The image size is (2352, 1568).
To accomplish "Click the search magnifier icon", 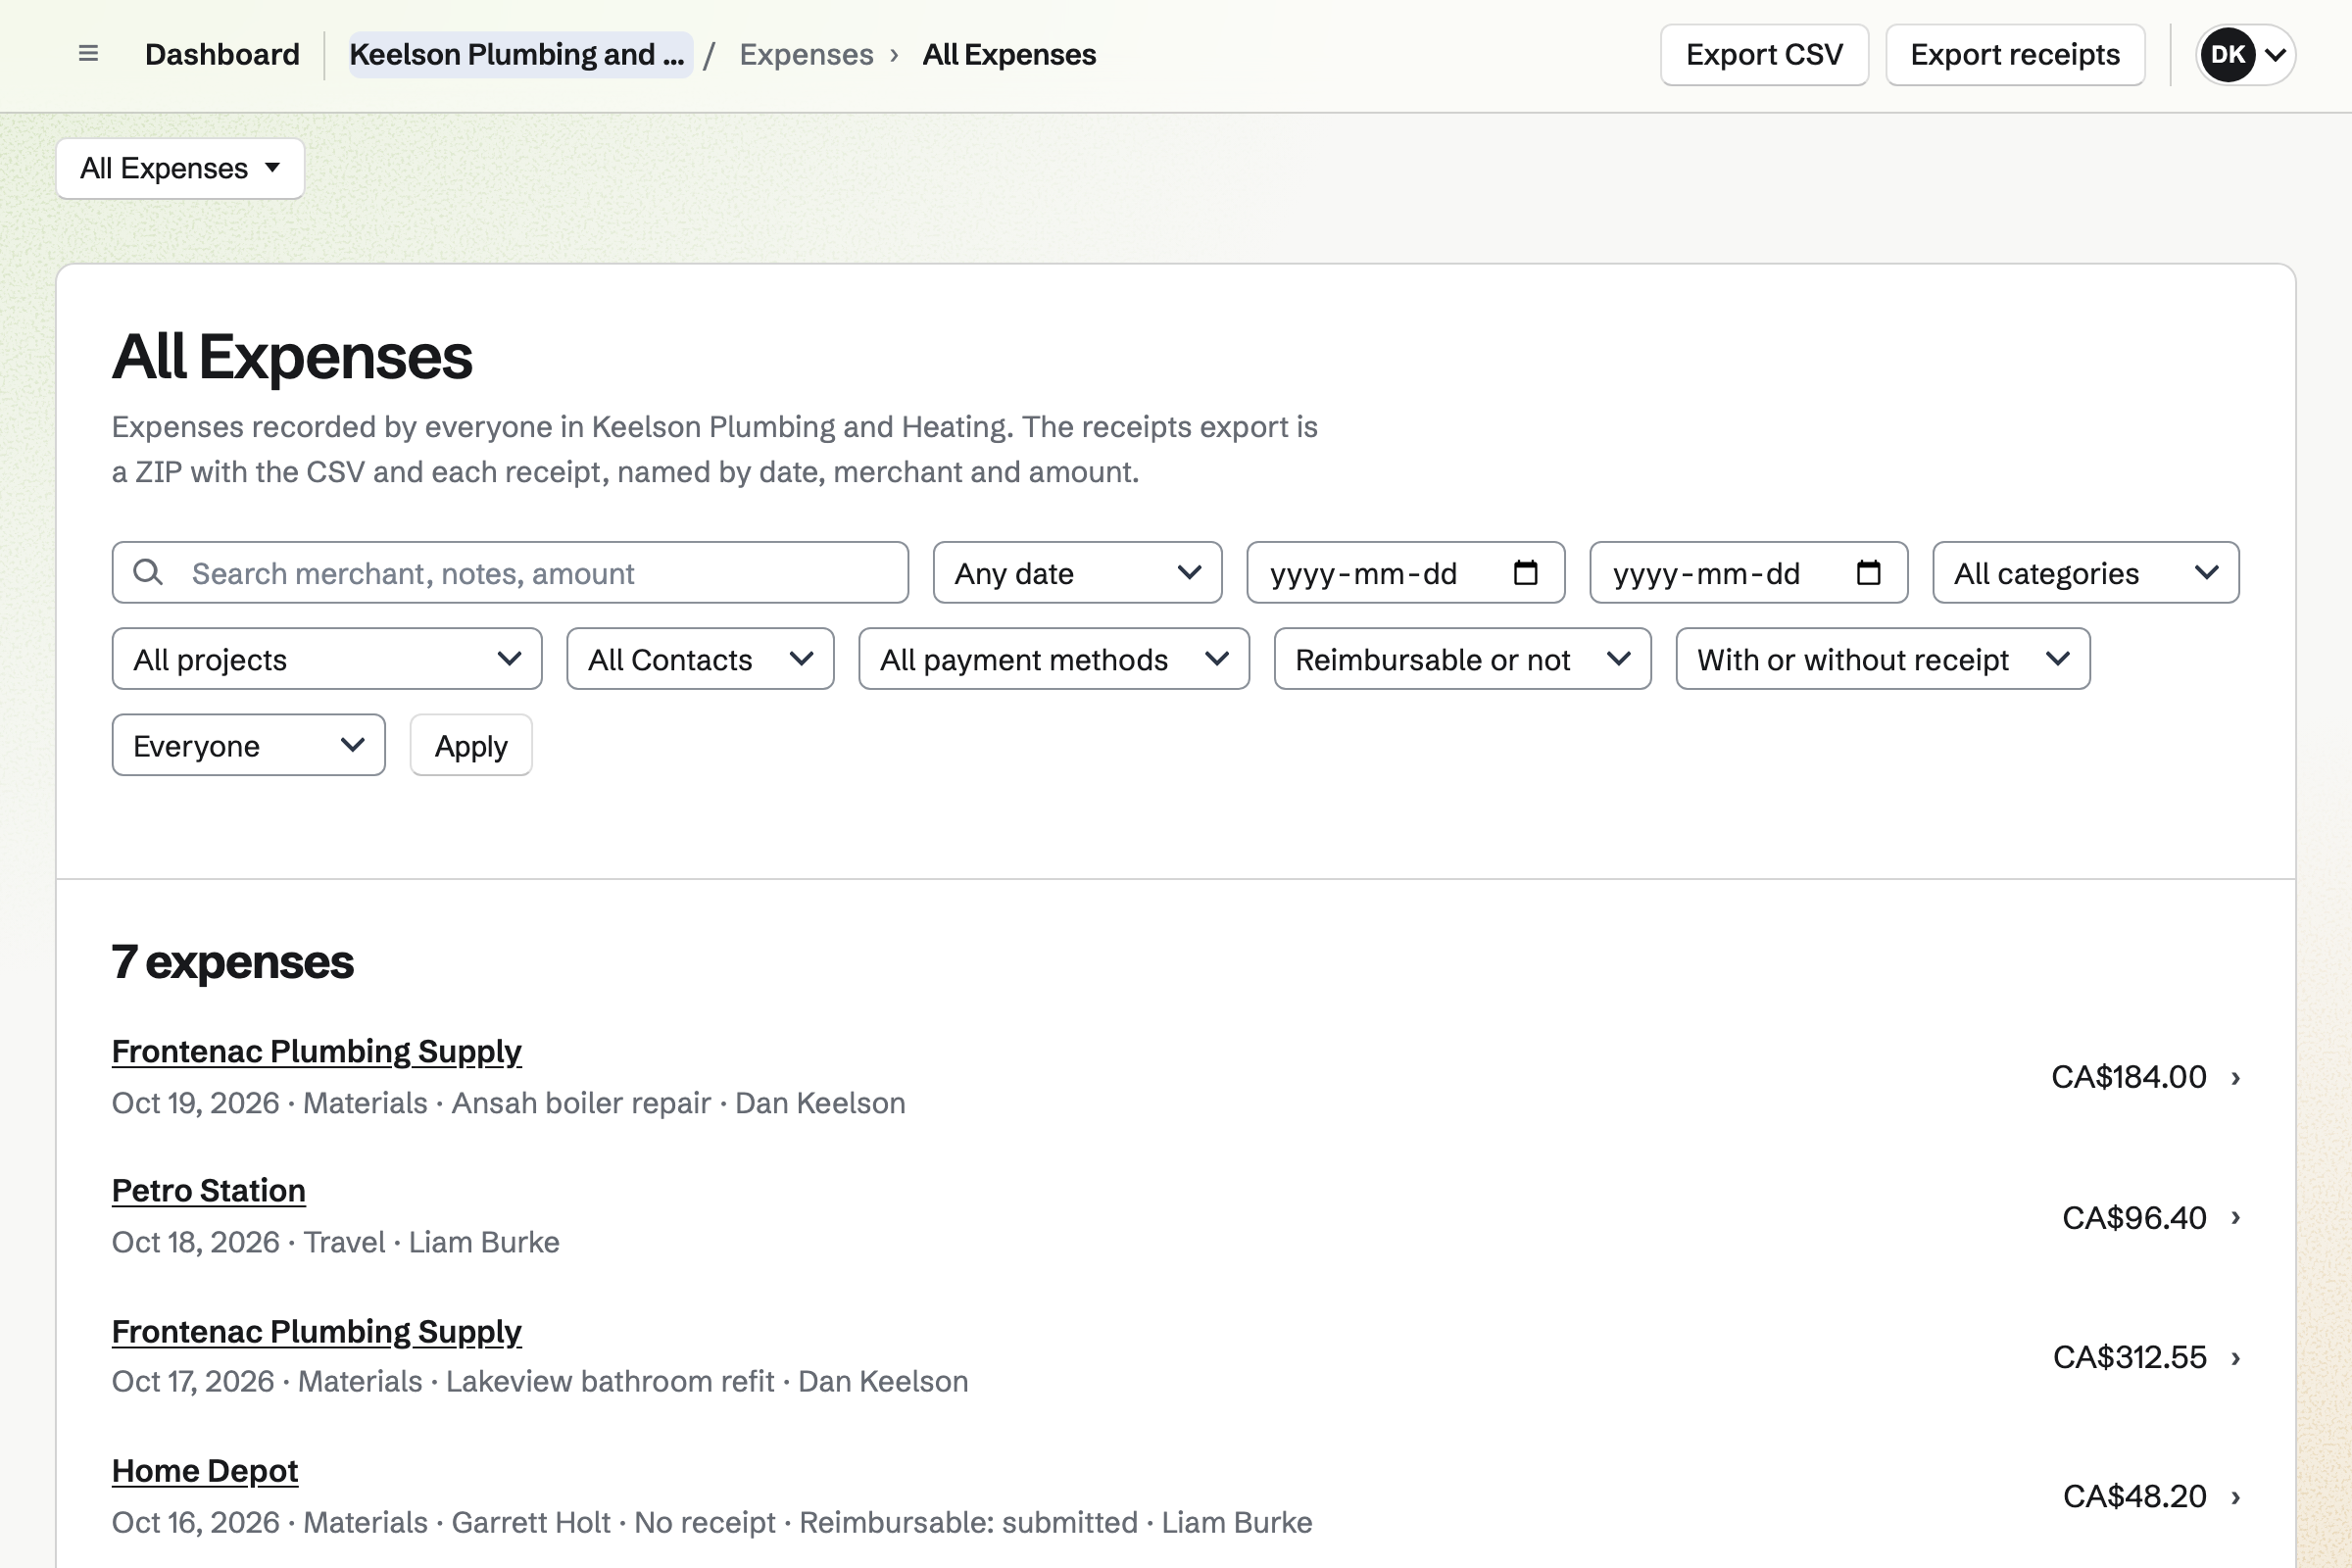I will 148,572.
